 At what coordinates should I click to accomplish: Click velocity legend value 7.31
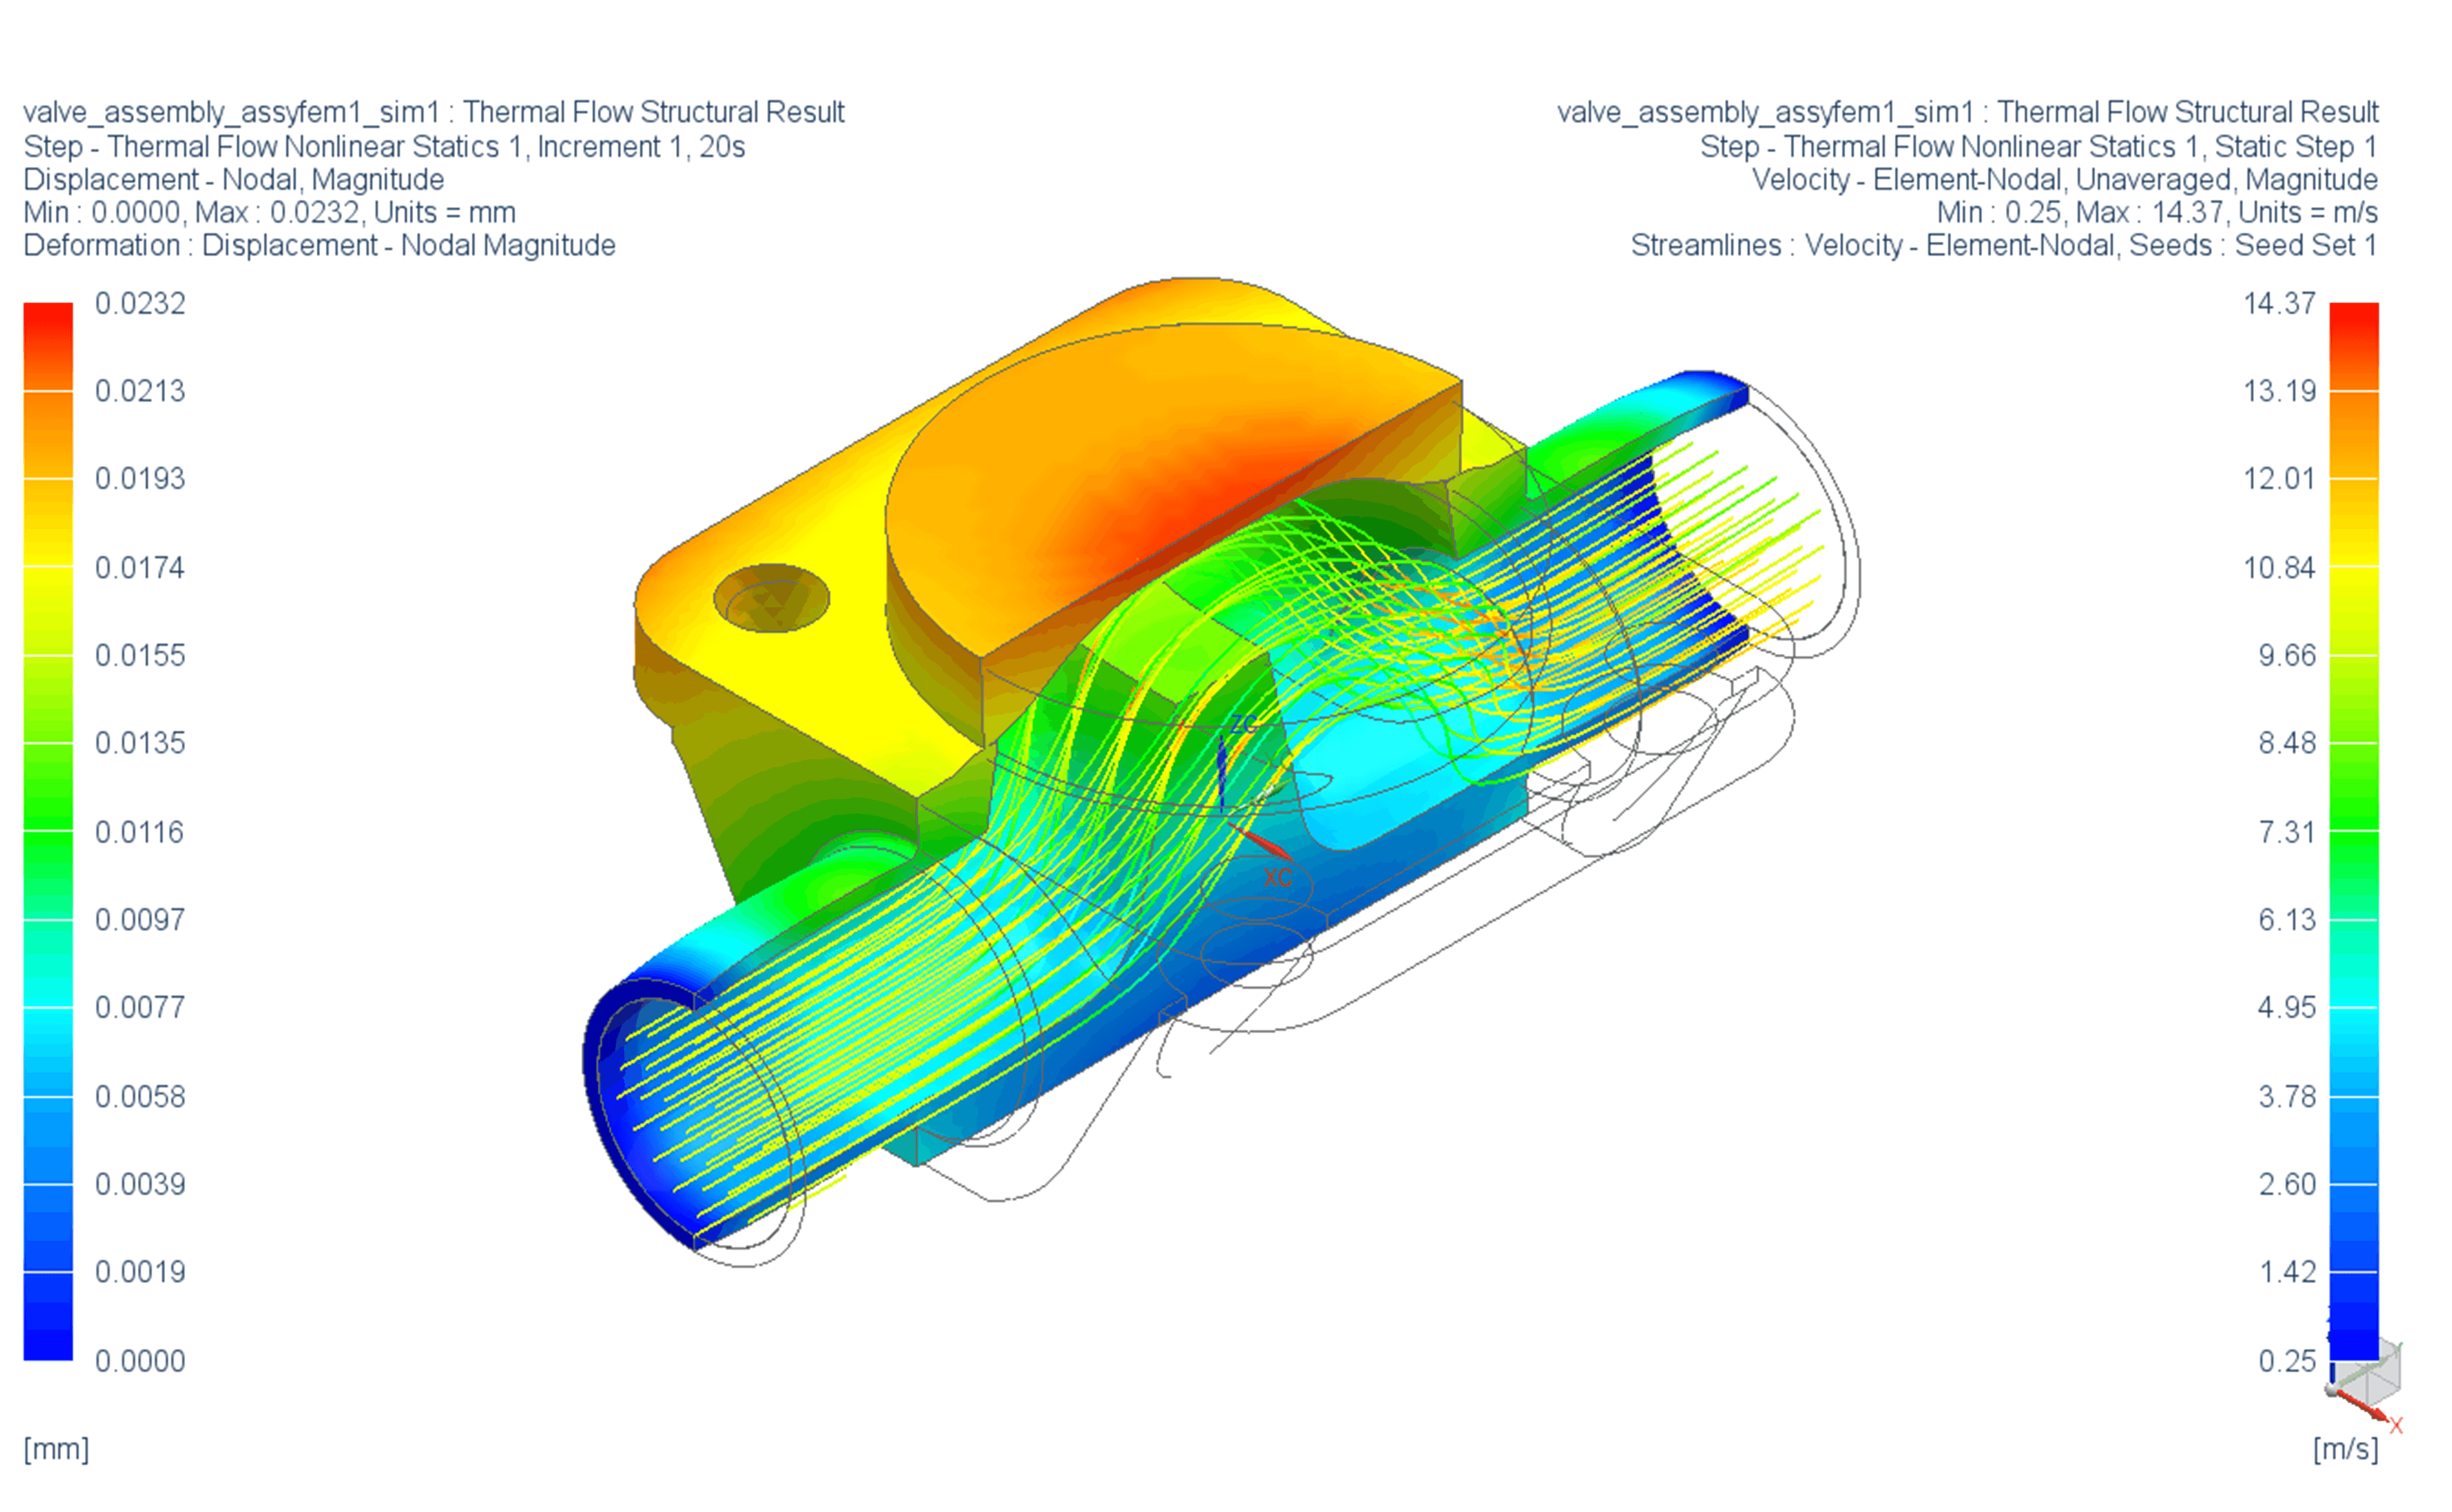[2287, 832]
